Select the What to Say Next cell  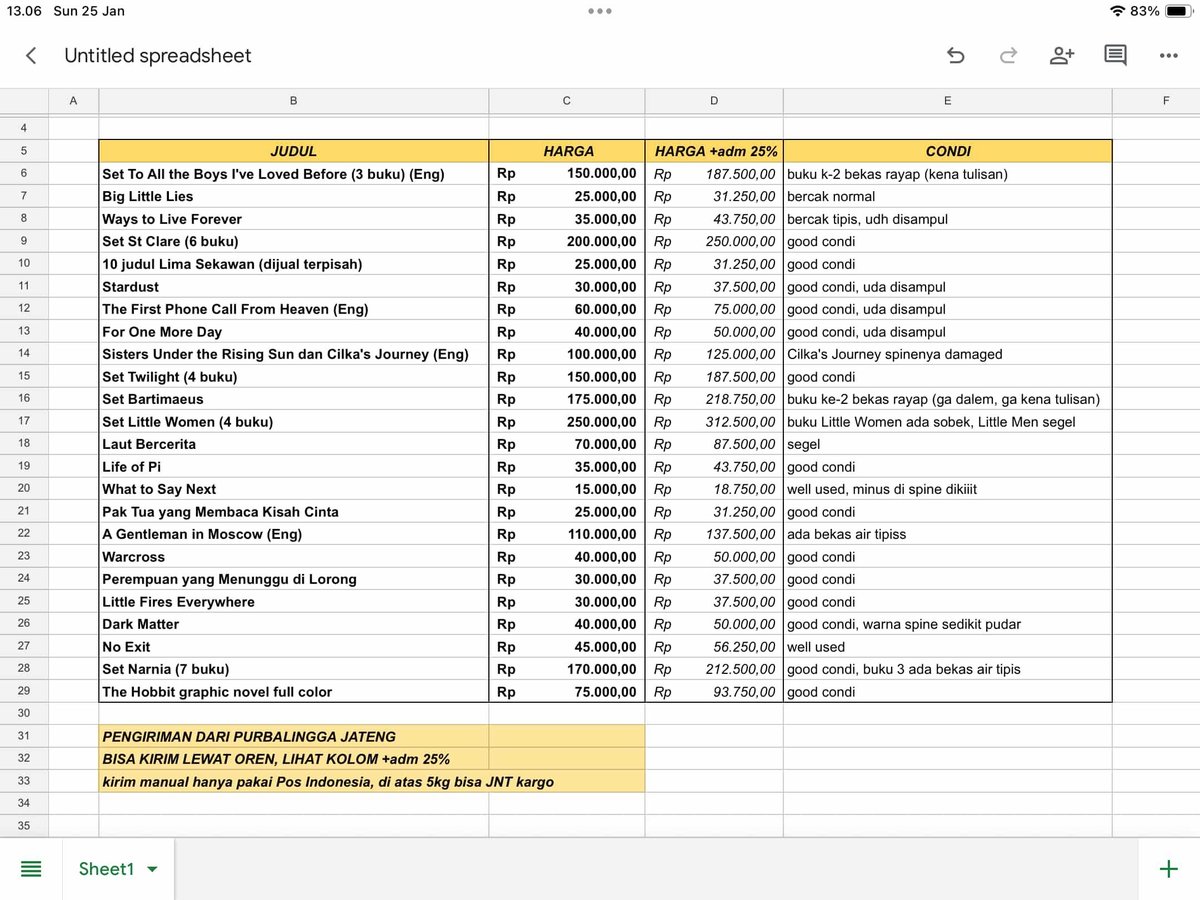point(294,489)
